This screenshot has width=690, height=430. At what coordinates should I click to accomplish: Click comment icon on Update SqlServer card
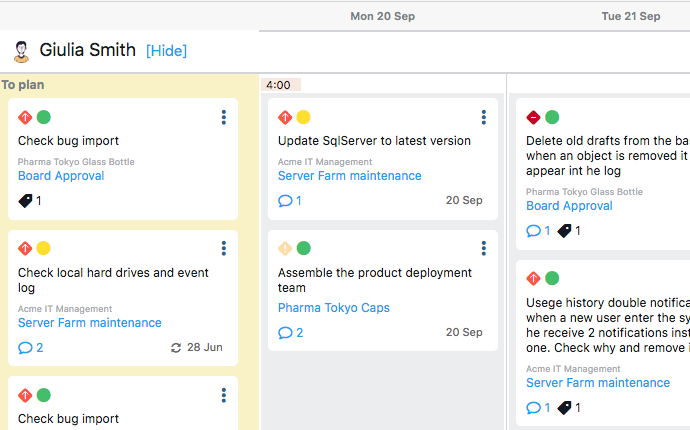285,201
